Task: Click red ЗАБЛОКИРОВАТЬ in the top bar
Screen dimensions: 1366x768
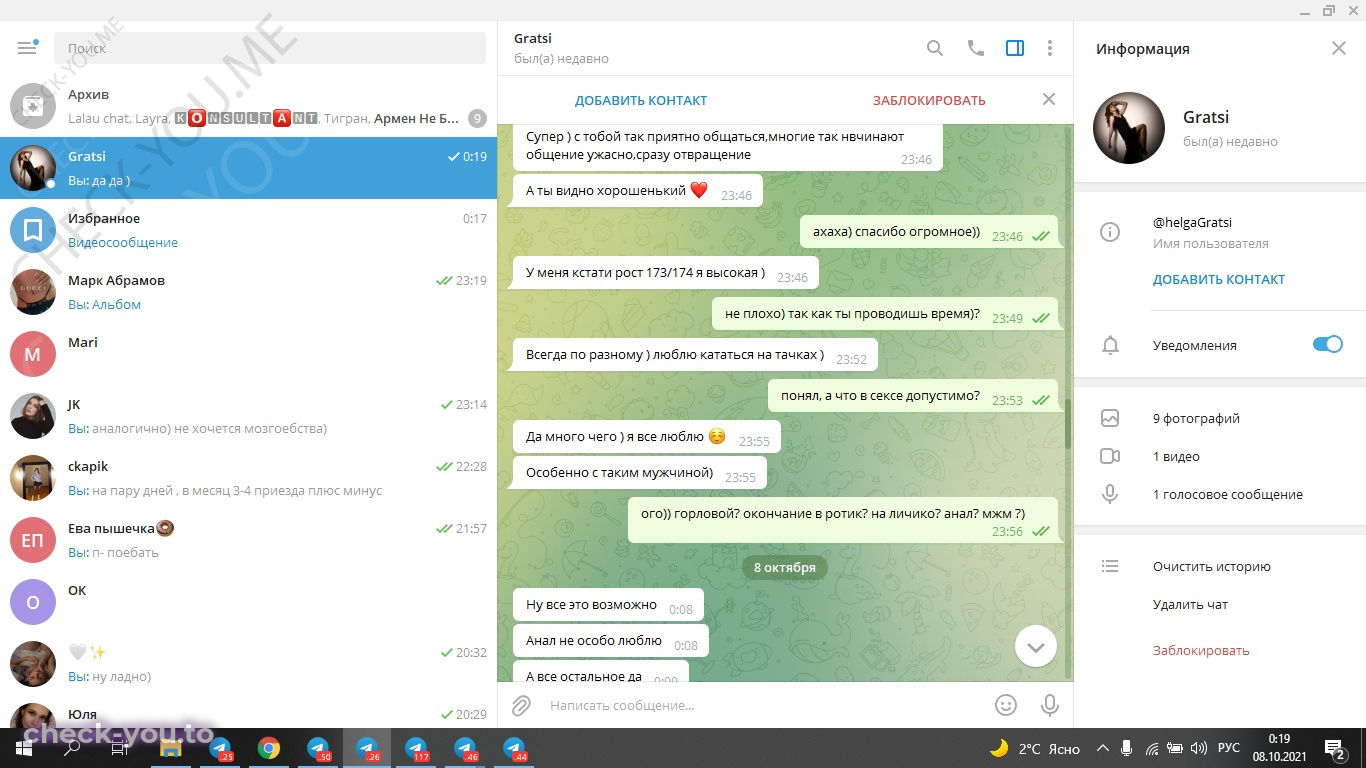Action: coord(929,100)
